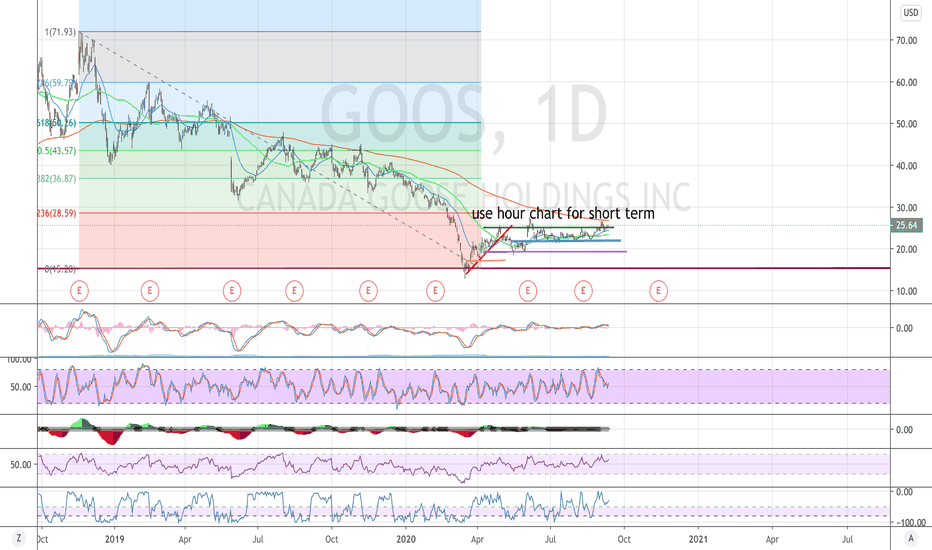932x550 pixels.
Task: Click the 40.00 price axis label
Action: pos(906,166)
